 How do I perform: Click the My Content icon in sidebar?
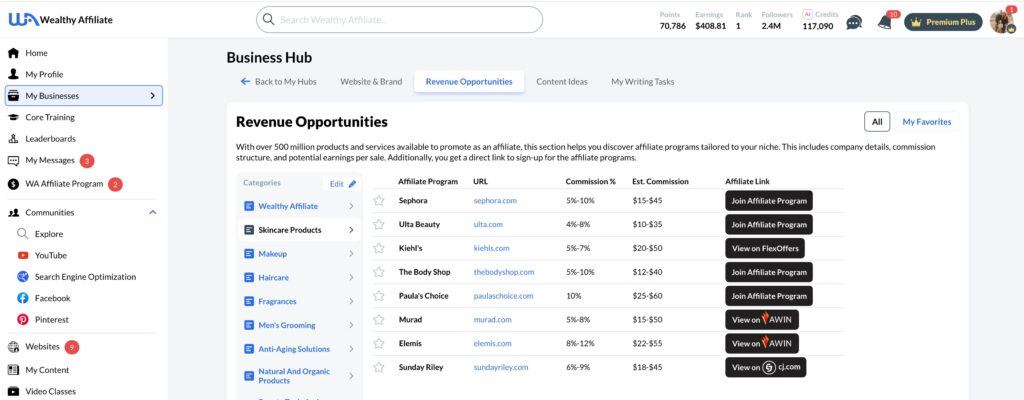tap(13, 370)
